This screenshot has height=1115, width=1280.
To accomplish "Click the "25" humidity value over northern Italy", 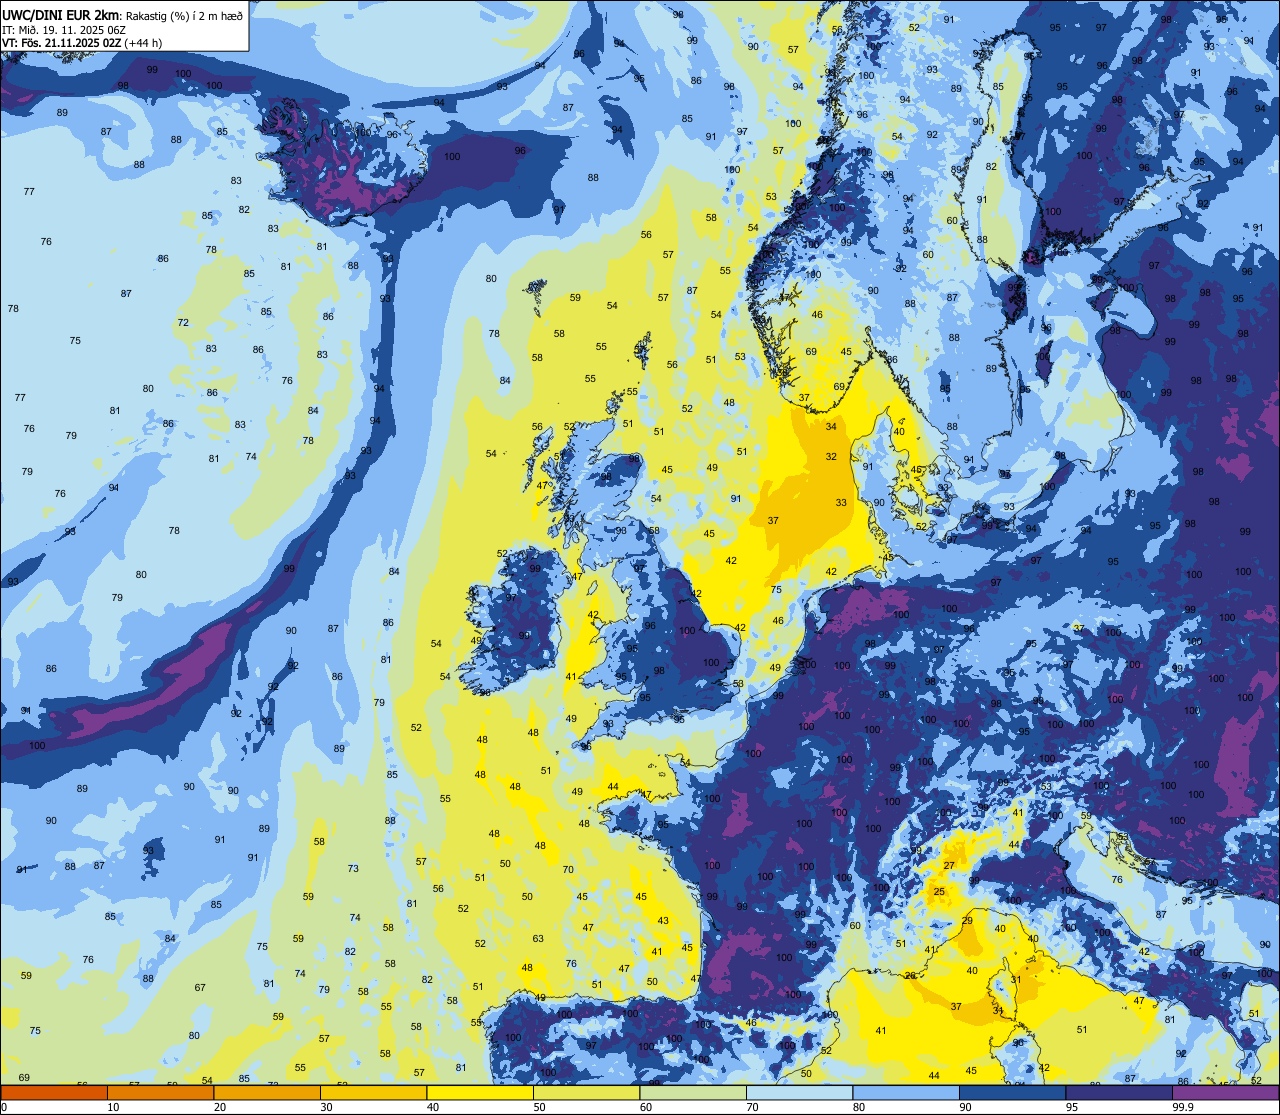I will pos(940,892).
